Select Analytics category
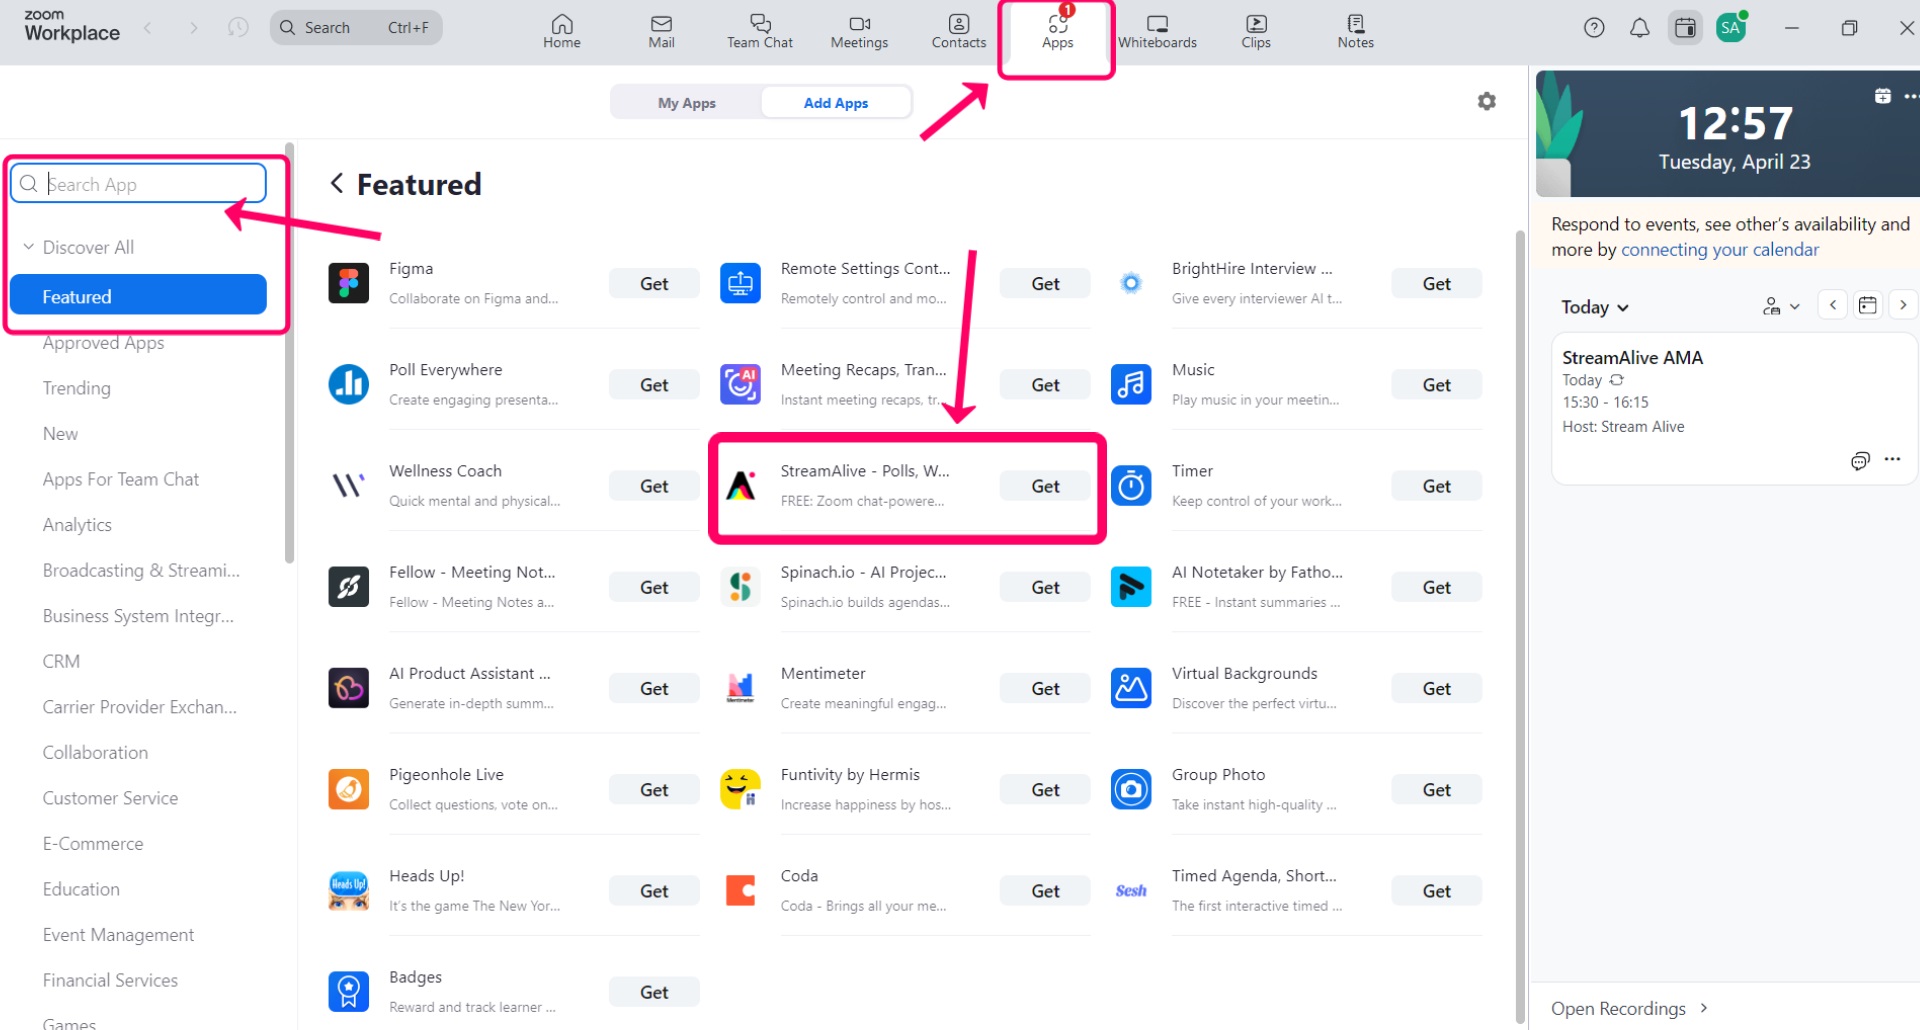 point(77,525)
